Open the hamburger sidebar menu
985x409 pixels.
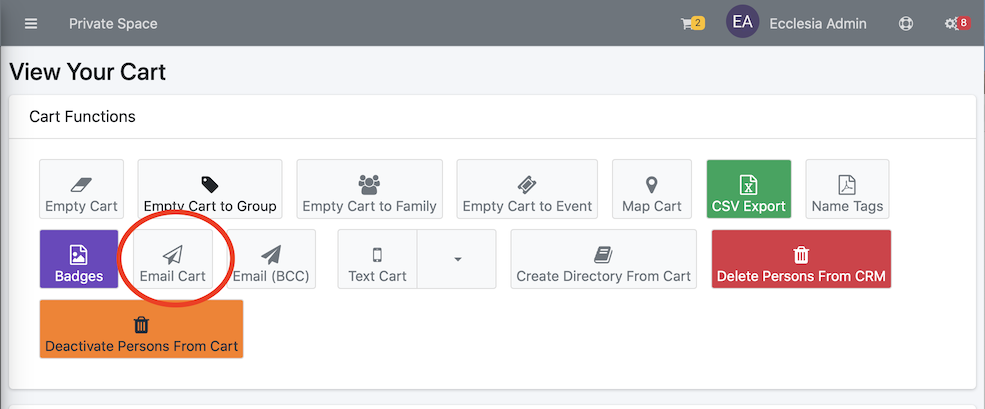point(31,24)
